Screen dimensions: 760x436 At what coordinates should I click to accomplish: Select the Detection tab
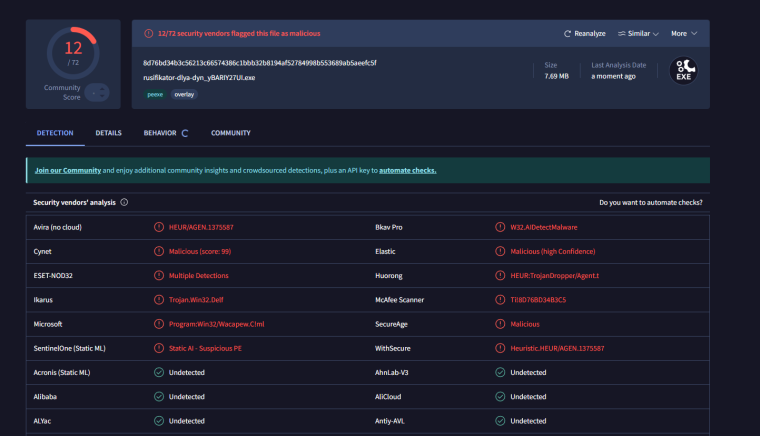tap(55, 133)
